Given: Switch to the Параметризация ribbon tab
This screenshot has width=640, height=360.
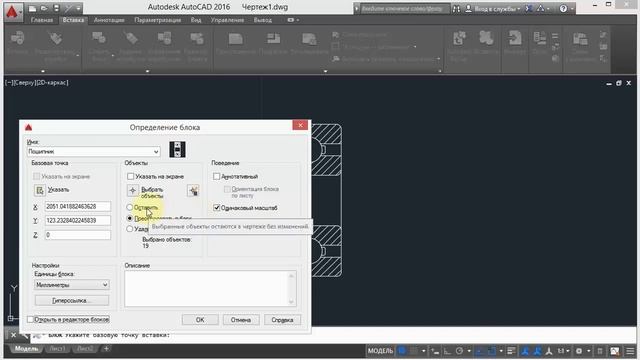Looking at the screenshot, I should pos(158,20).
